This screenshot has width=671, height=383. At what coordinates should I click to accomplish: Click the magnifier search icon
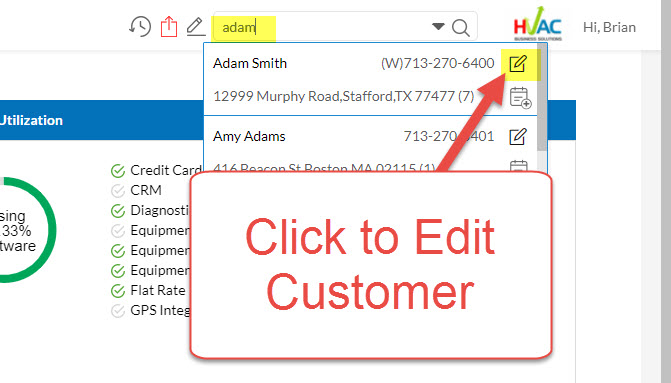pyautogui.click(x=461, y=28)
